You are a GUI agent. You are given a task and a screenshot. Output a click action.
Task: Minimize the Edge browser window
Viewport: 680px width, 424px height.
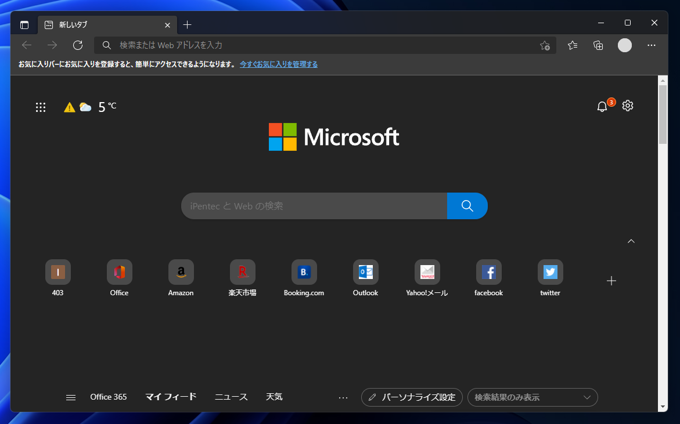(601, 23)
